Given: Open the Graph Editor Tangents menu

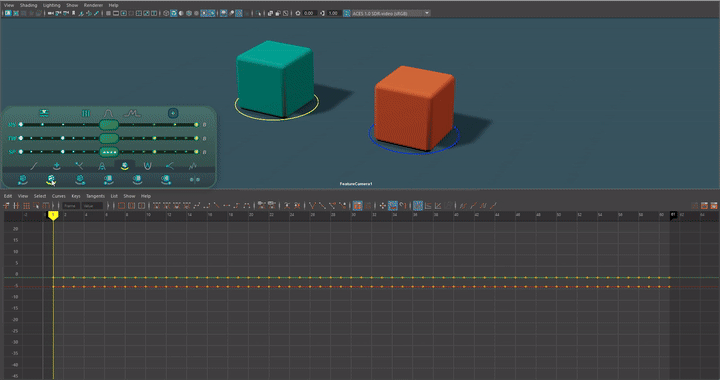Looking at the screenshot, I should pyautogui.click(x=96, y=196).
